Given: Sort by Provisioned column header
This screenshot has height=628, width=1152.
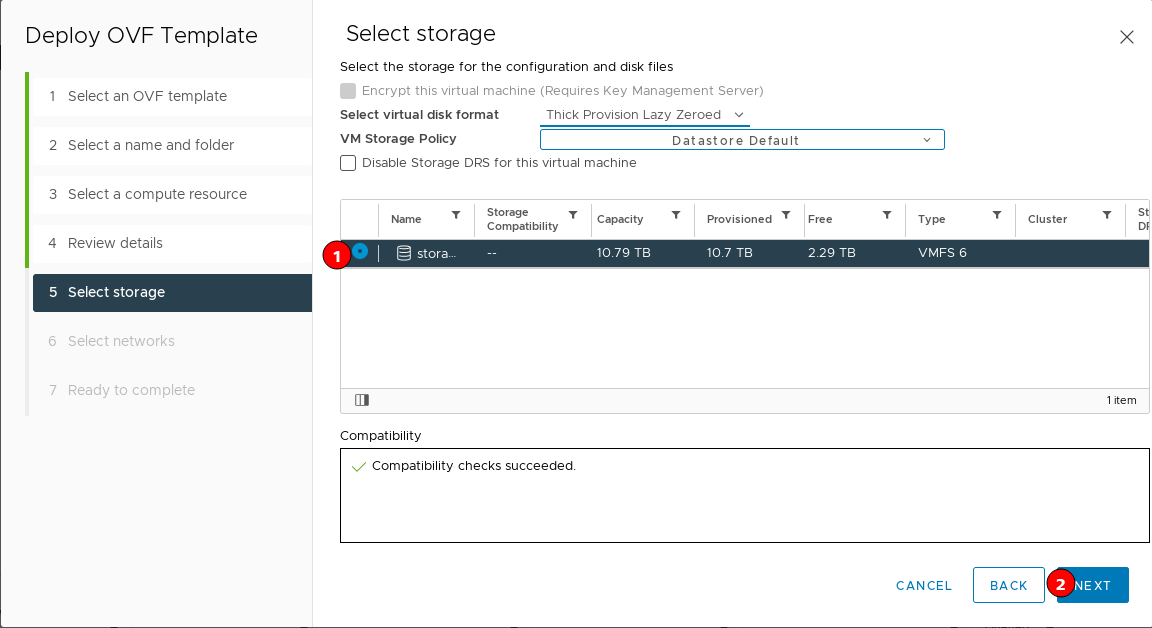Looking at the screenshot, I should pos(739,220).
